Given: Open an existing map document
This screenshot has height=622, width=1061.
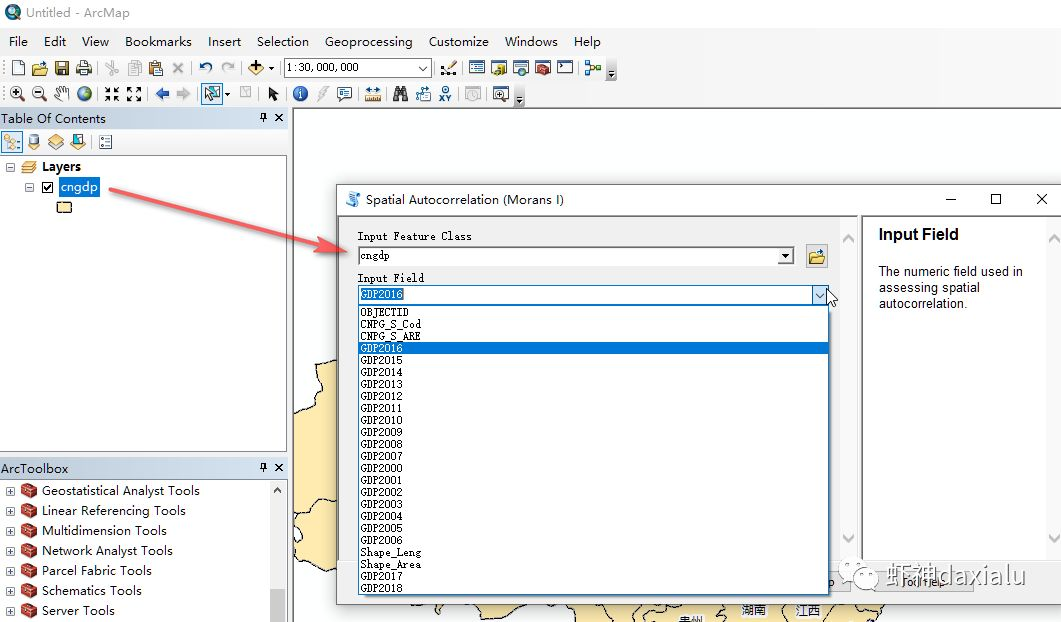Looking at the screenshot, I should tap(40, 68).
